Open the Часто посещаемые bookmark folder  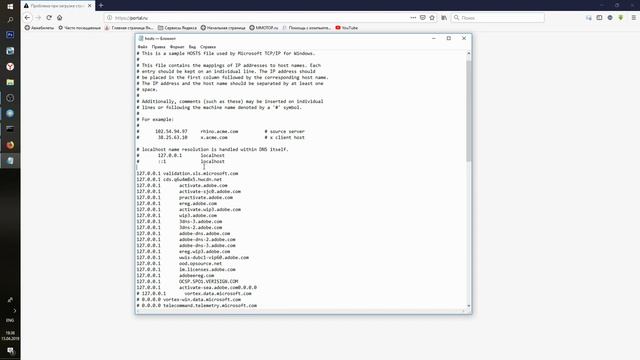(x=79, y=28)
